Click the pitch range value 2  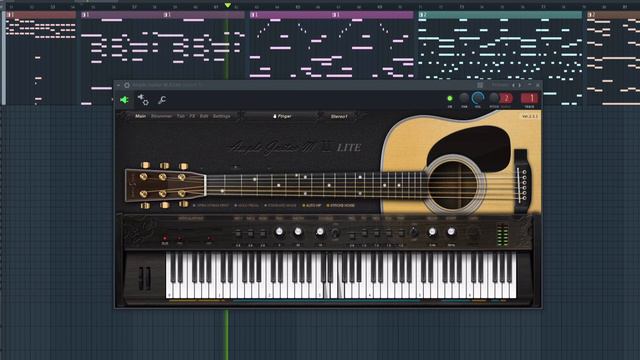click(506, 98)
